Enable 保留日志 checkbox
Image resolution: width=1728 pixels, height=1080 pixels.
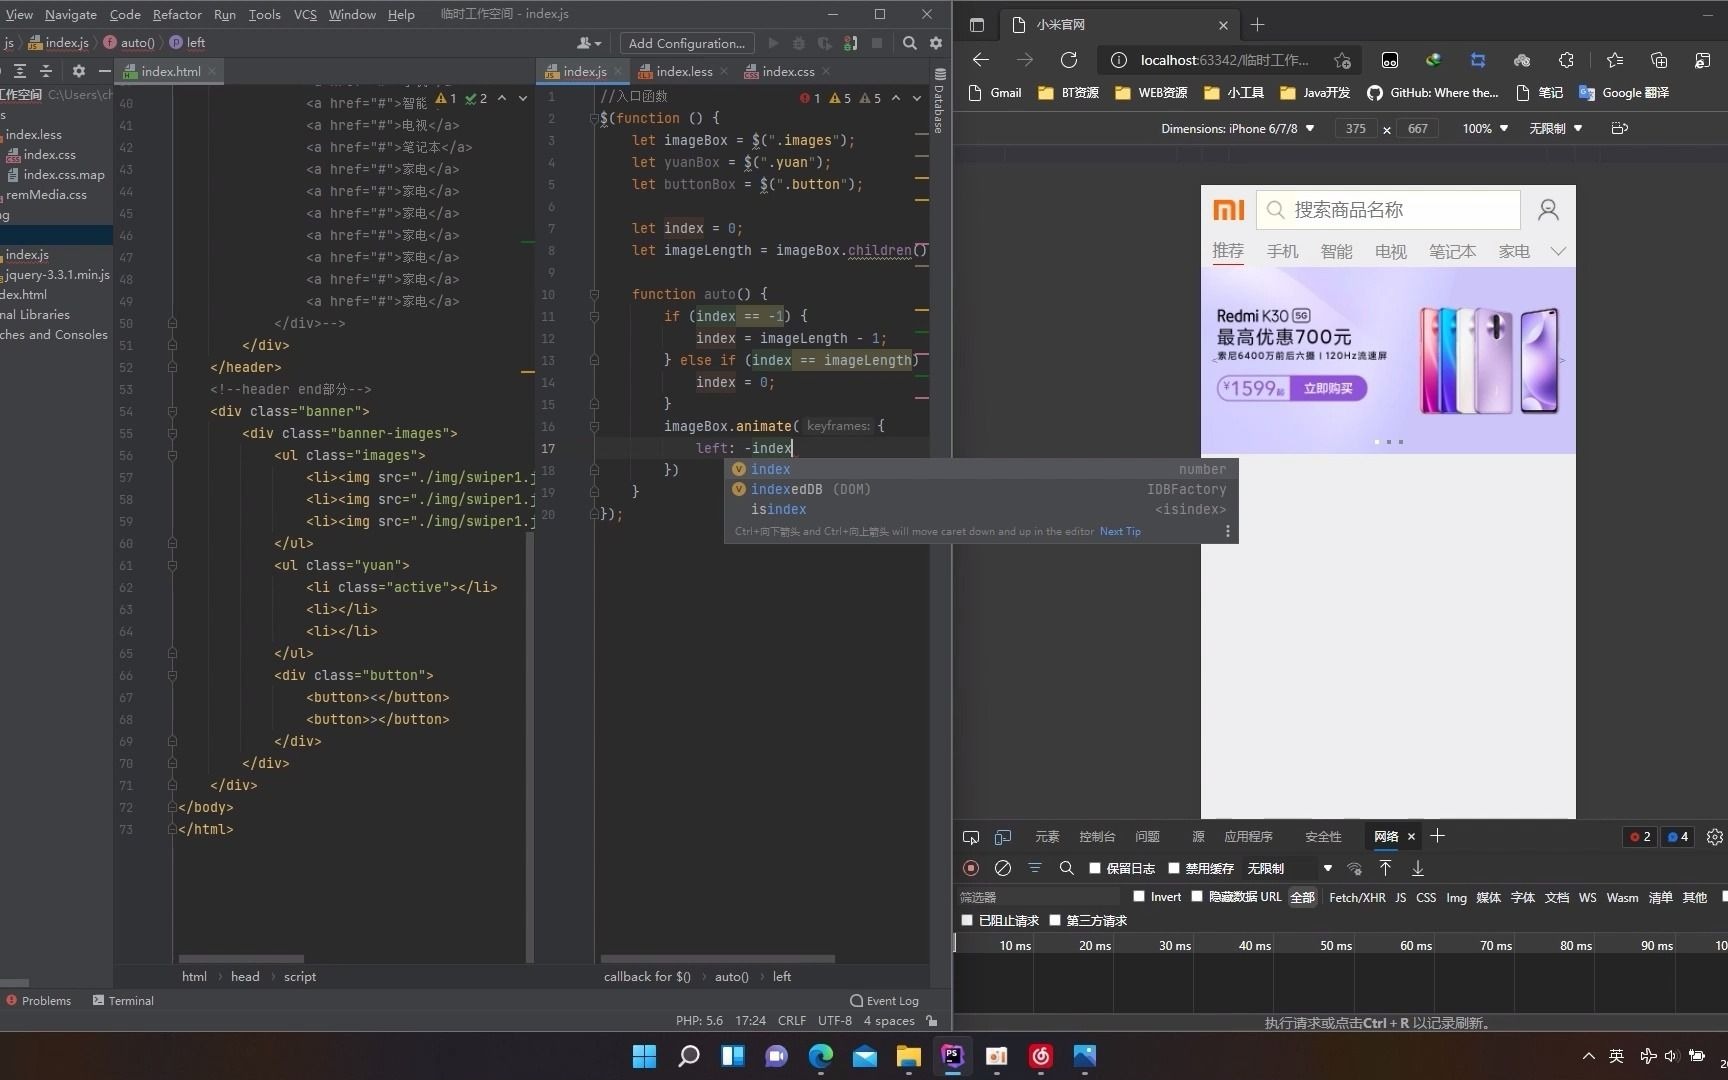point(1095,868)
